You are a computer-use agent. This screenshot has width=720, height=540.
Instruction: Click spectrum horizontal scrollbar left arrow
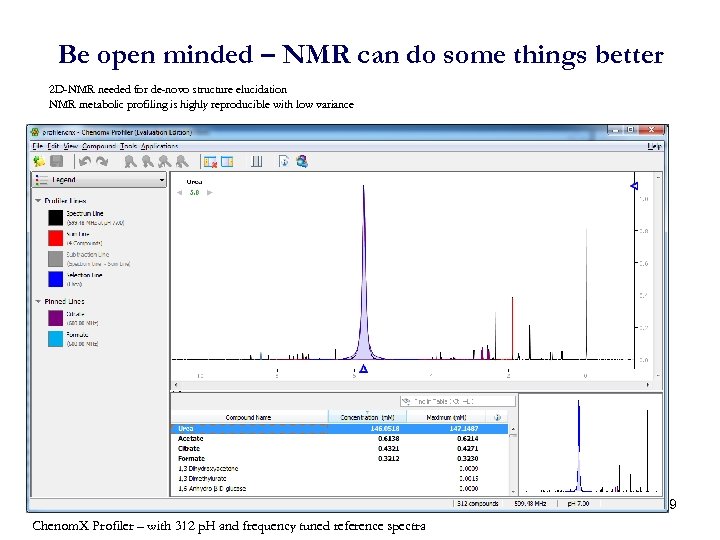[176, 385]
